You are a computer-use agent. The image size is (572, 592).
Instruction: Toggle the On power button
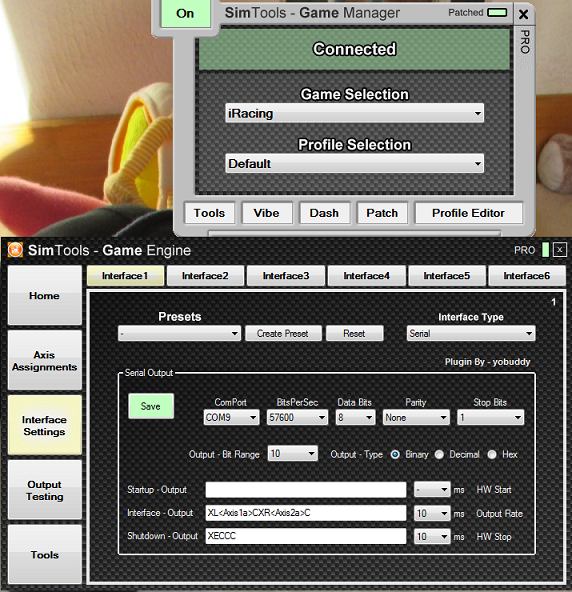point(185,14)
